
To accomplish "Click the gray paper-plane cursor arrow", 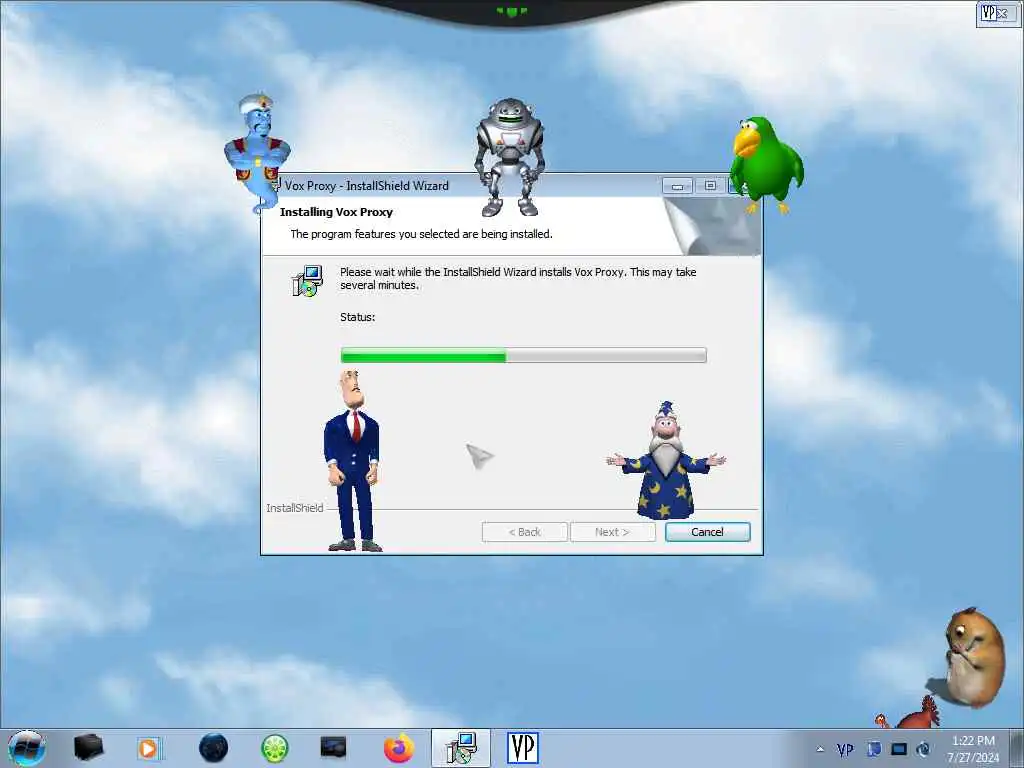I will tap(479, 455).
